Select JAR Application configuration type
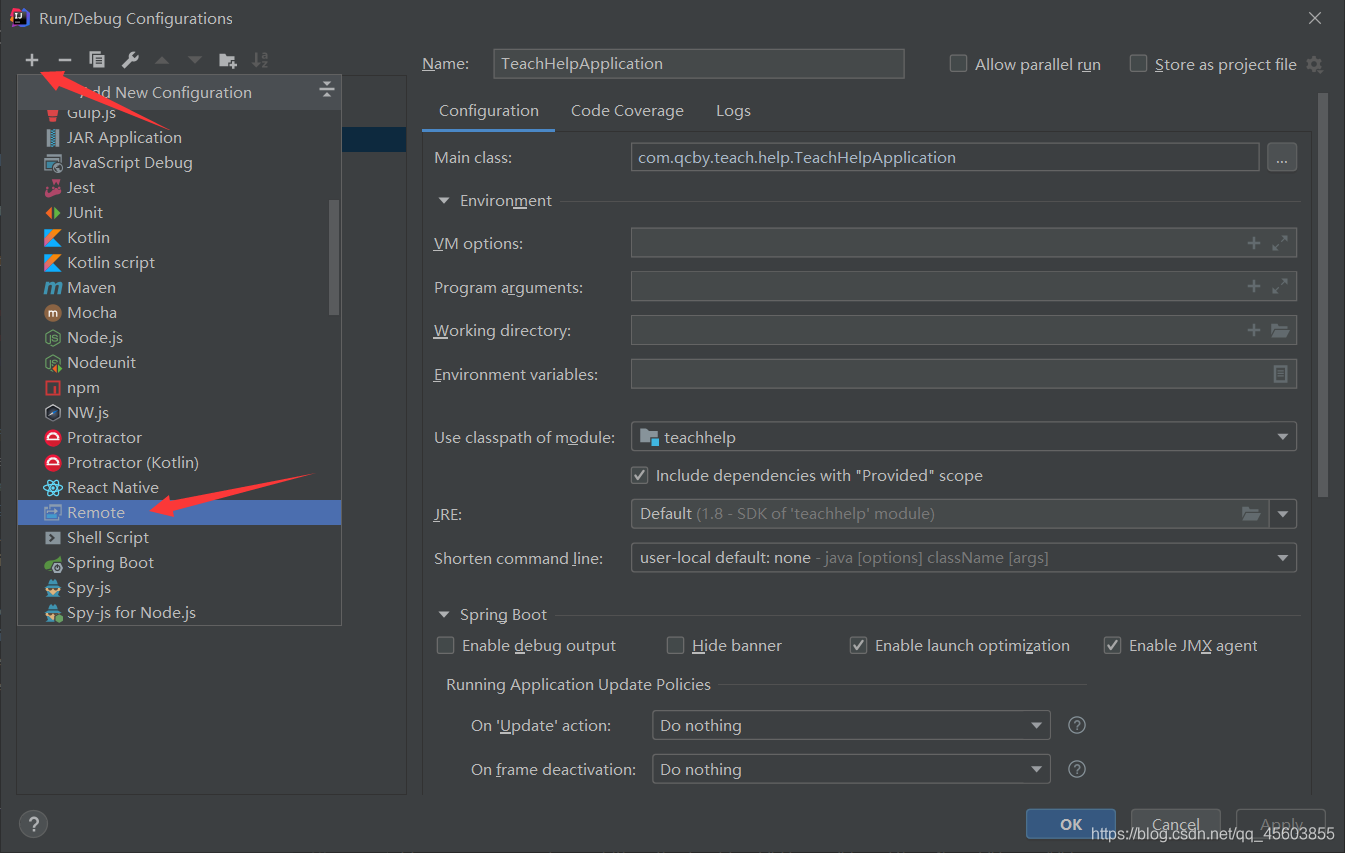 [179, 137]
